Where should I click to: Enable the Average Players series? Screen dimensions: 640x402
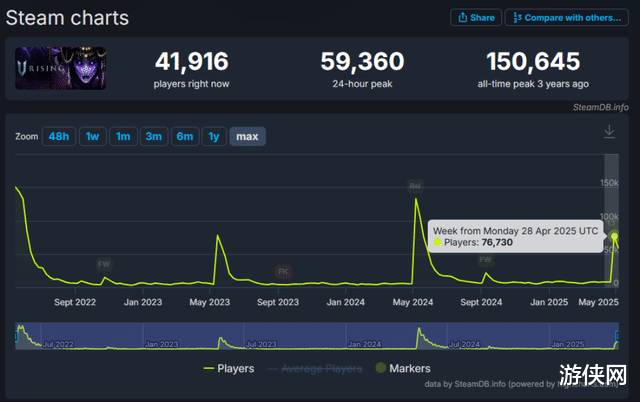pyautogui.click(x=315, y=369)
